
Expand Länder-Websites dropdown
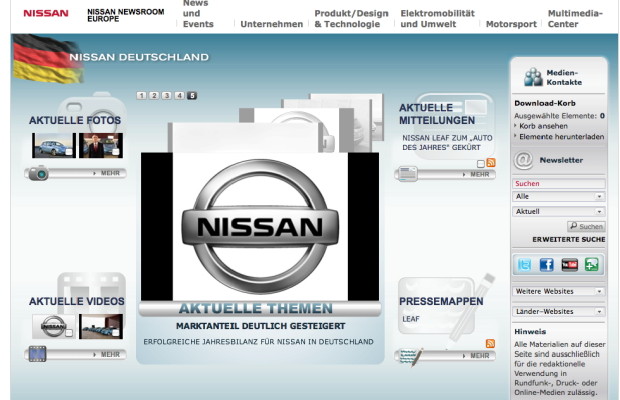[559, 311]
